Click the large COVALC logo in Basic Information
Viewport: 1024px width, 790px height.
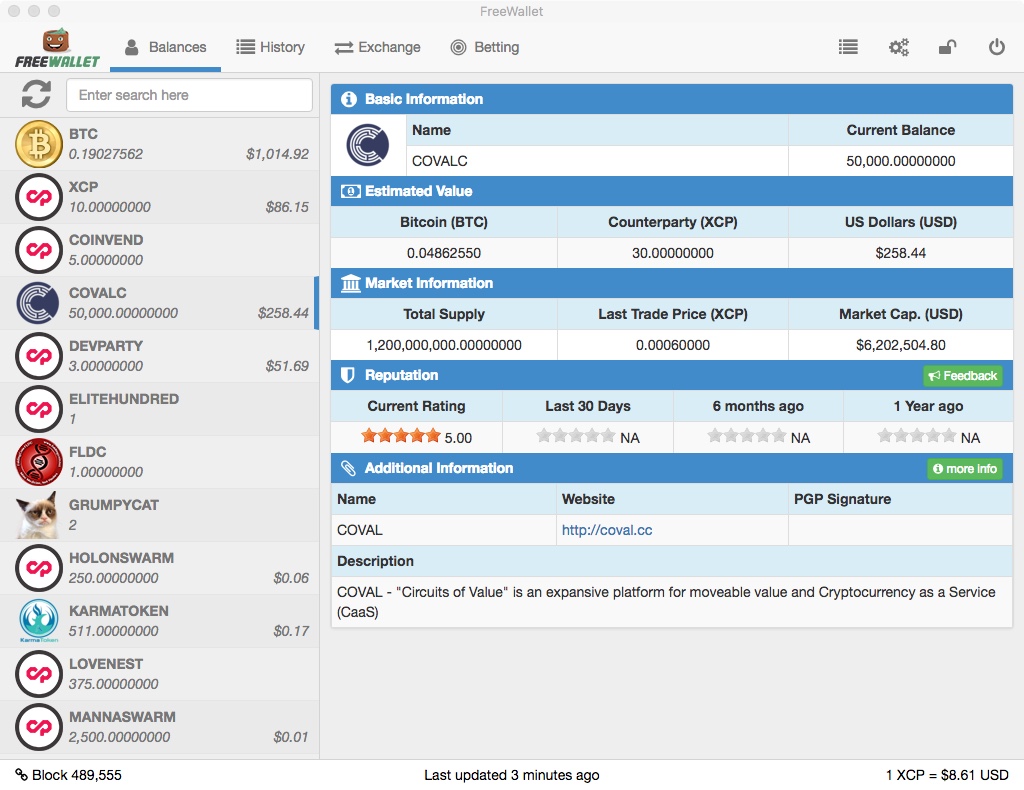pos(368,145)
